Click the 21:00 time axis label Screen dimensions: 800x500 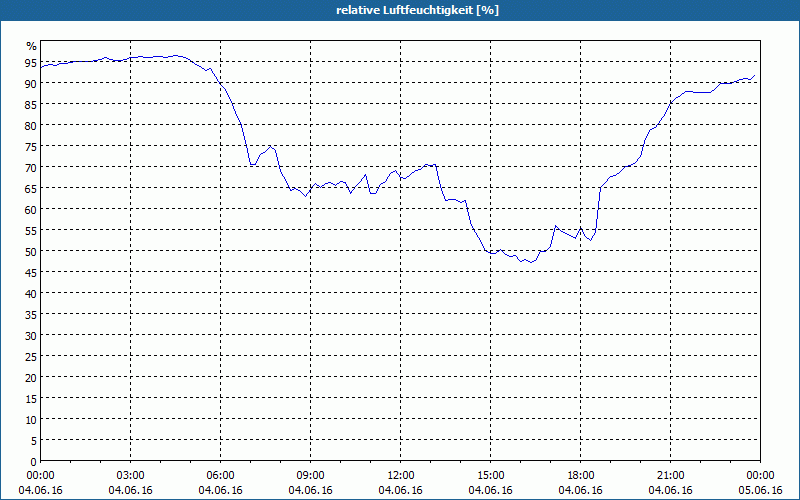tap(670, 476)
